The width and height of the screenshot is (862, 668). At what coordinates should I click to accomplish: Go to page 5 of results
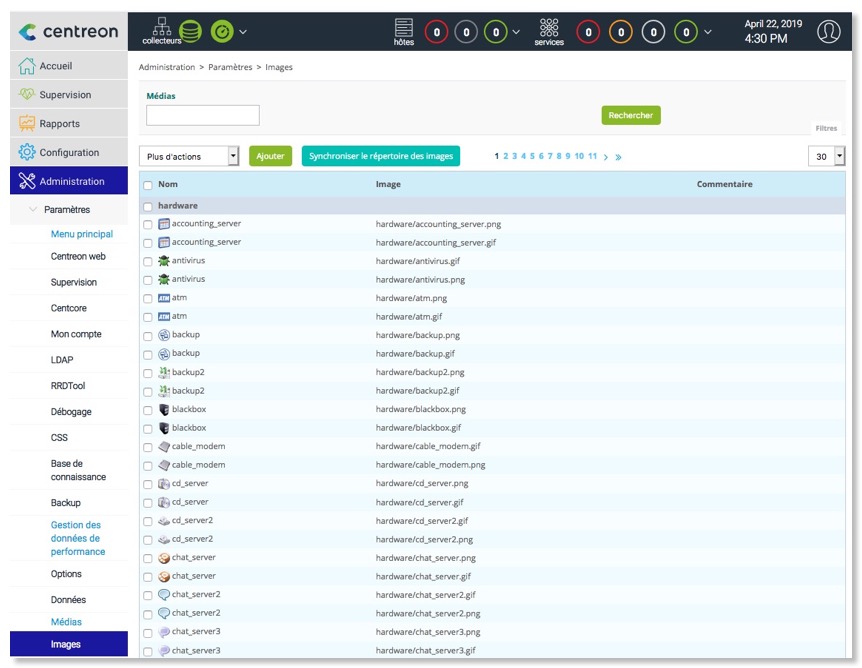pyautogui.click(x=533, y=156)
